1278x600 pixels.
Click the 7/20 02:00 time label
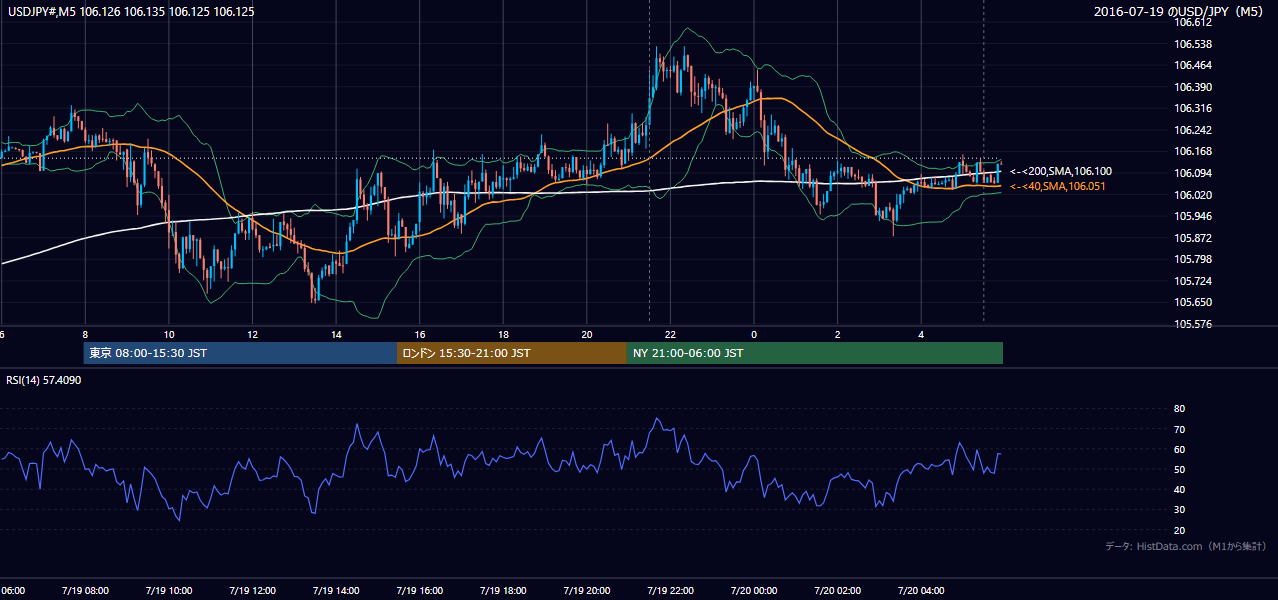837,591
